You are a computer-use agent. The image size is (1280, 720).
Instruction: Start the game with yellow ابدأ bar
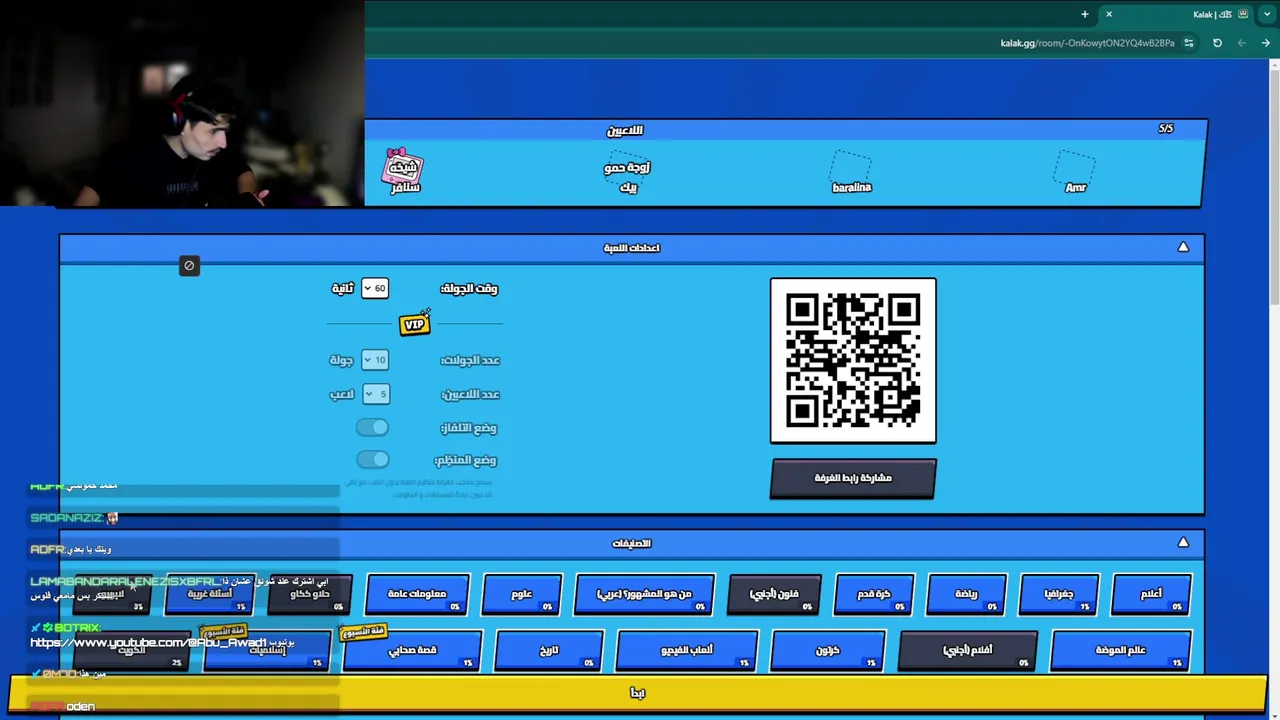coord(638,693)
